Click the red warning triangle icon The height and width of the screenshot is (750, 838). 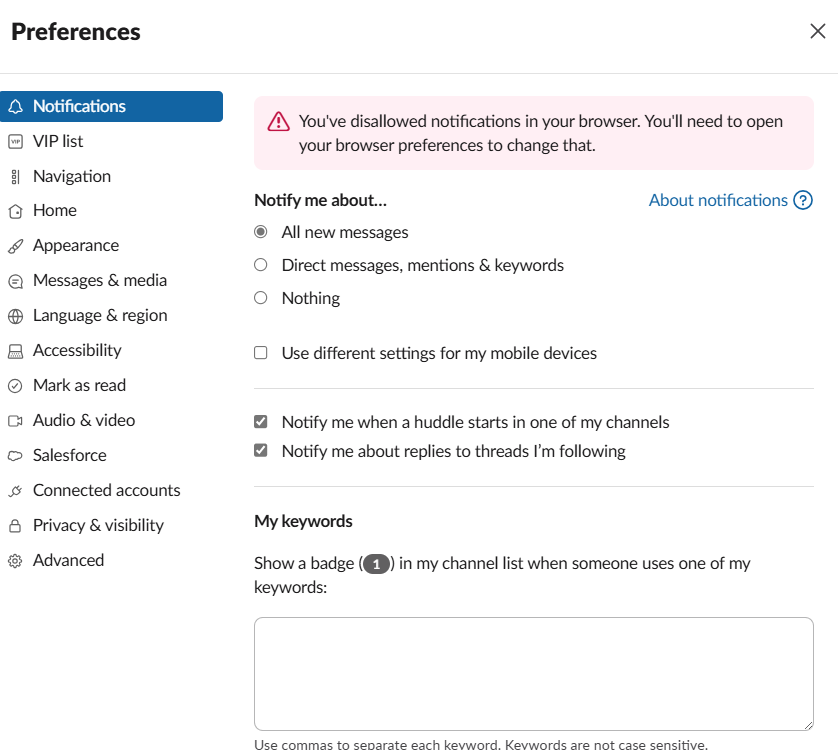(x=278, y=121)
